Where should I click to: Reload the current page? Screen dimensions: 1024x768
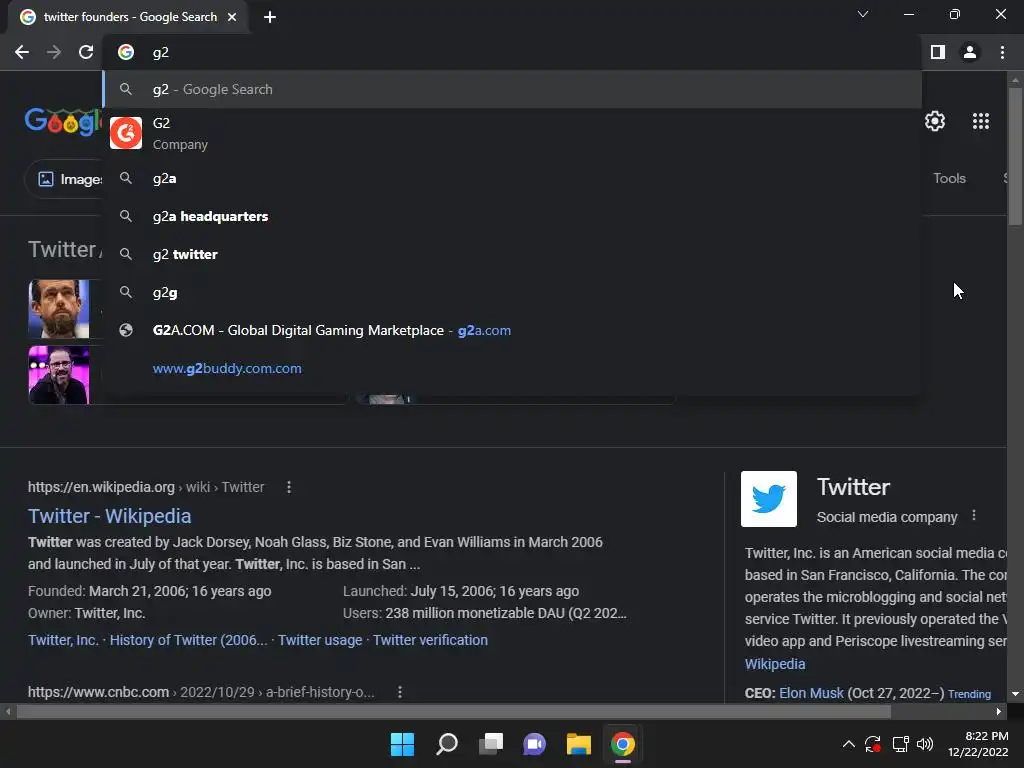point(86,52)
